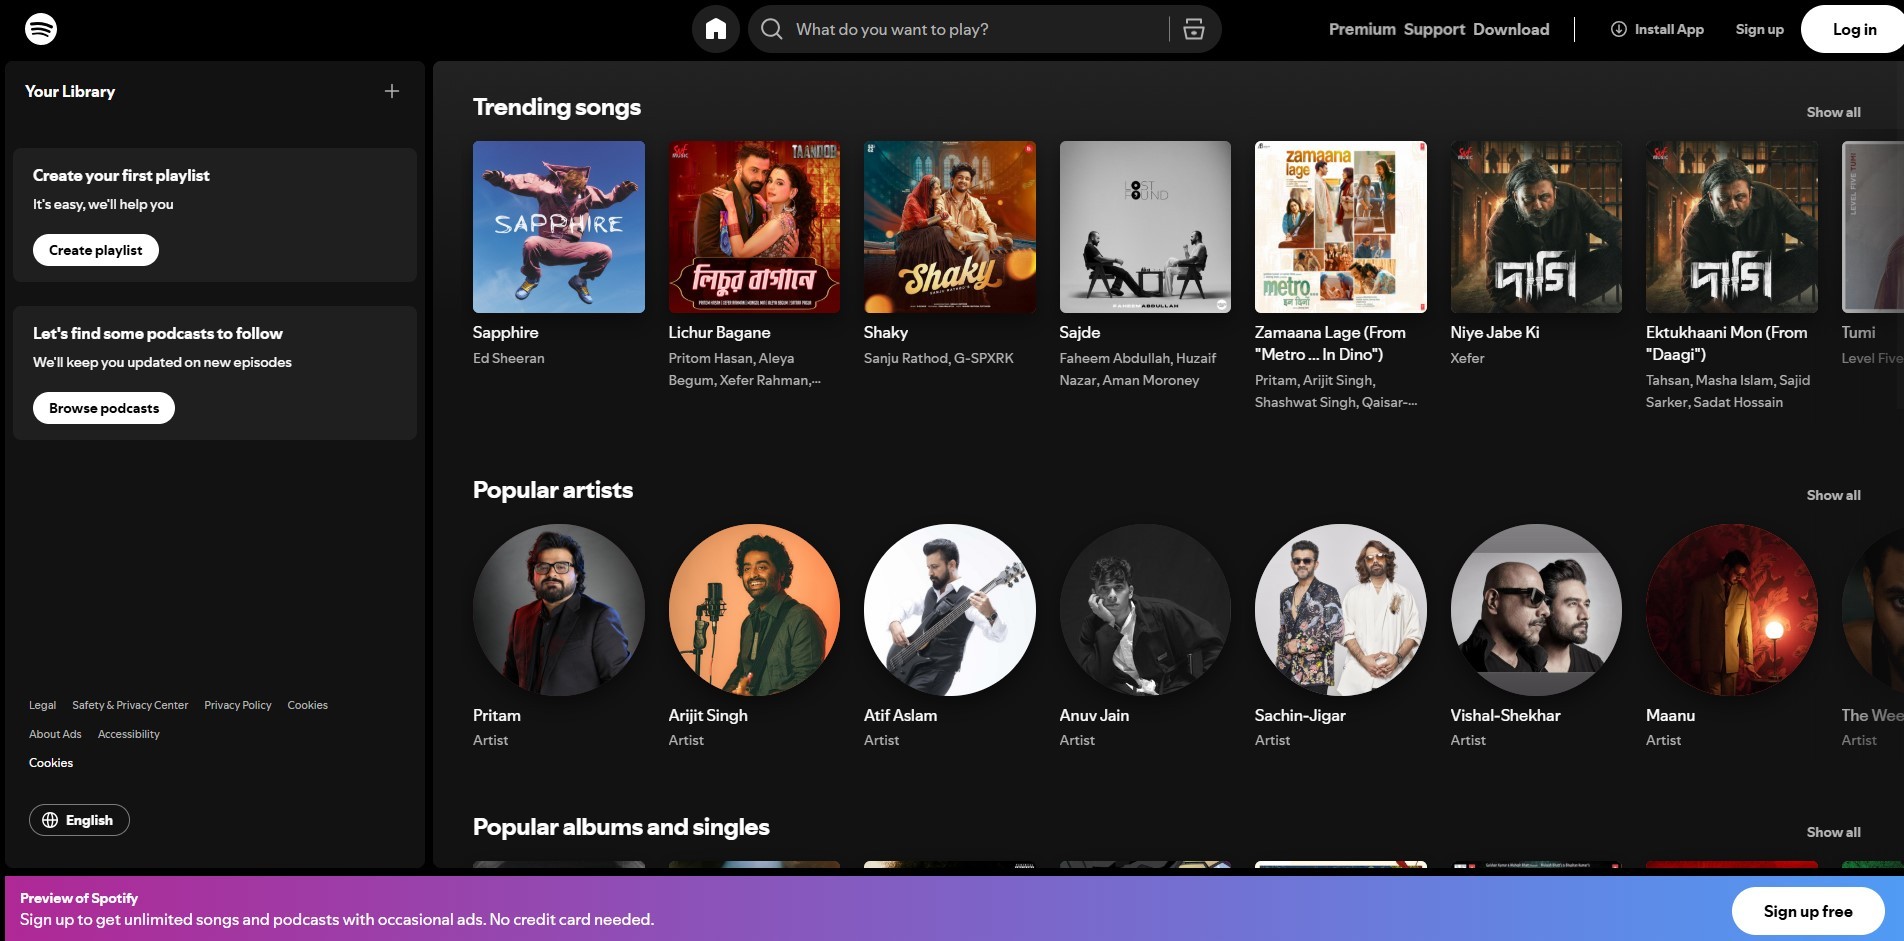Open the Download menu link
The height and width of the screenshot is (941, 1904).
pos(1511,29)
